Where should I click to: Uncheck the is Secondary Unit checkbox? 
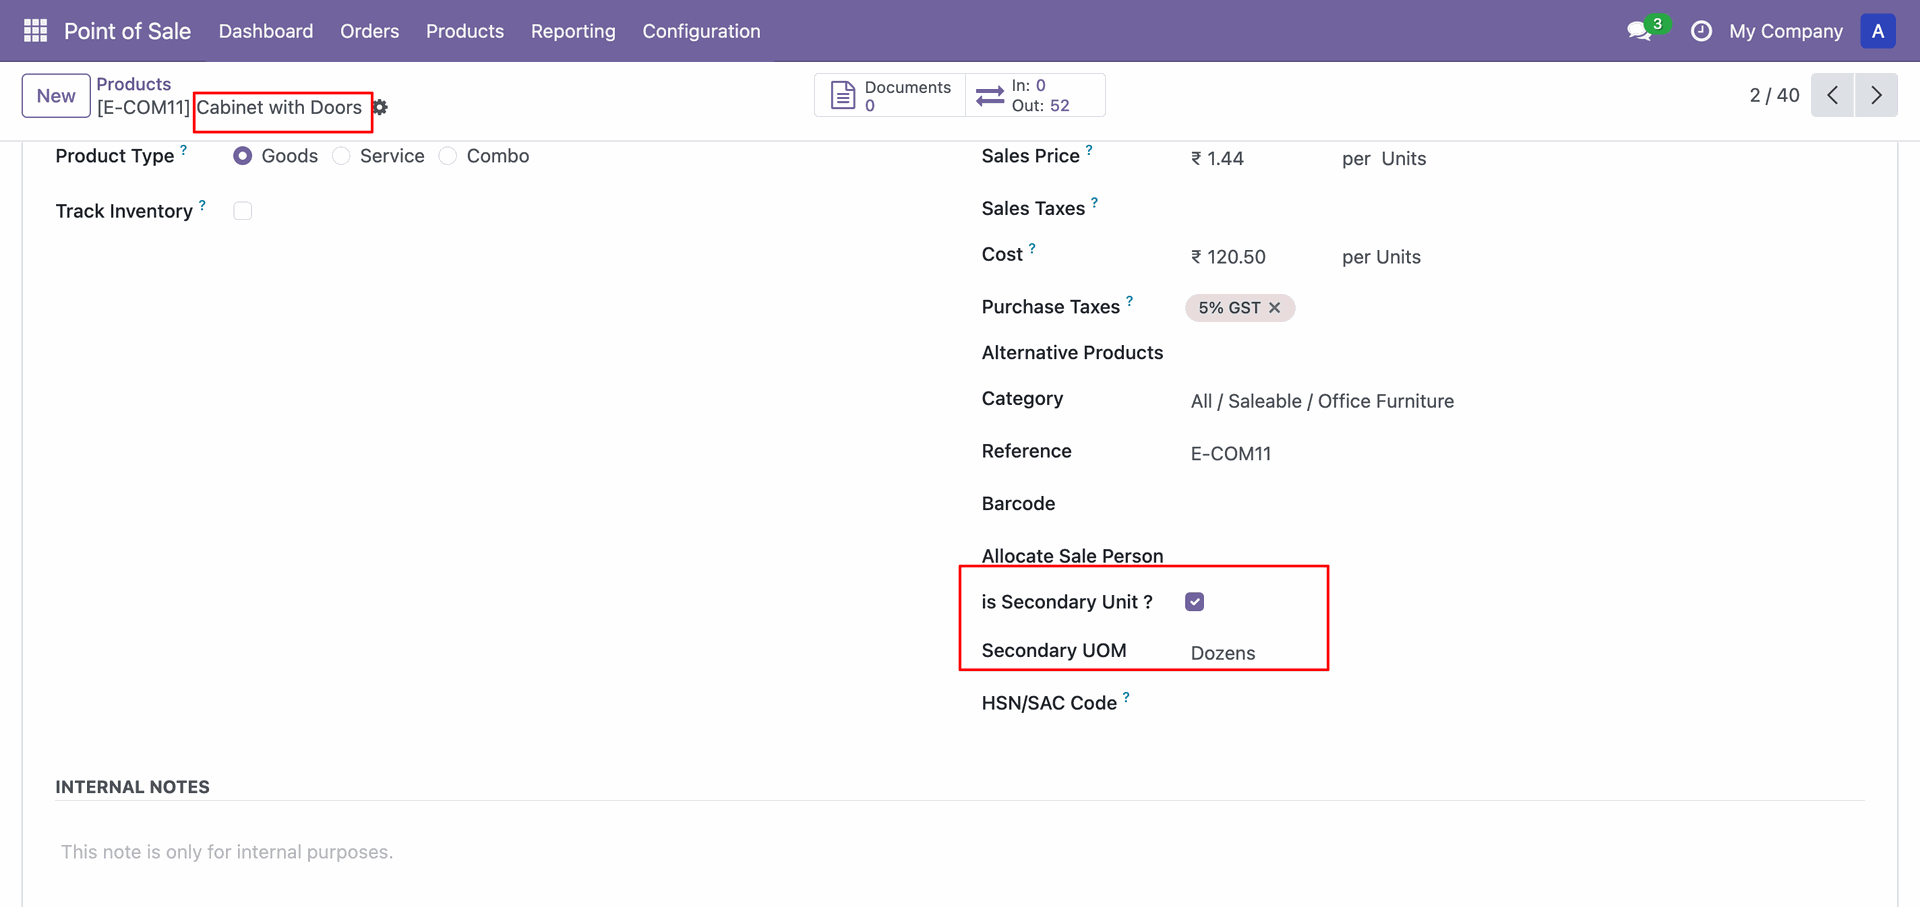(1194, 602)
